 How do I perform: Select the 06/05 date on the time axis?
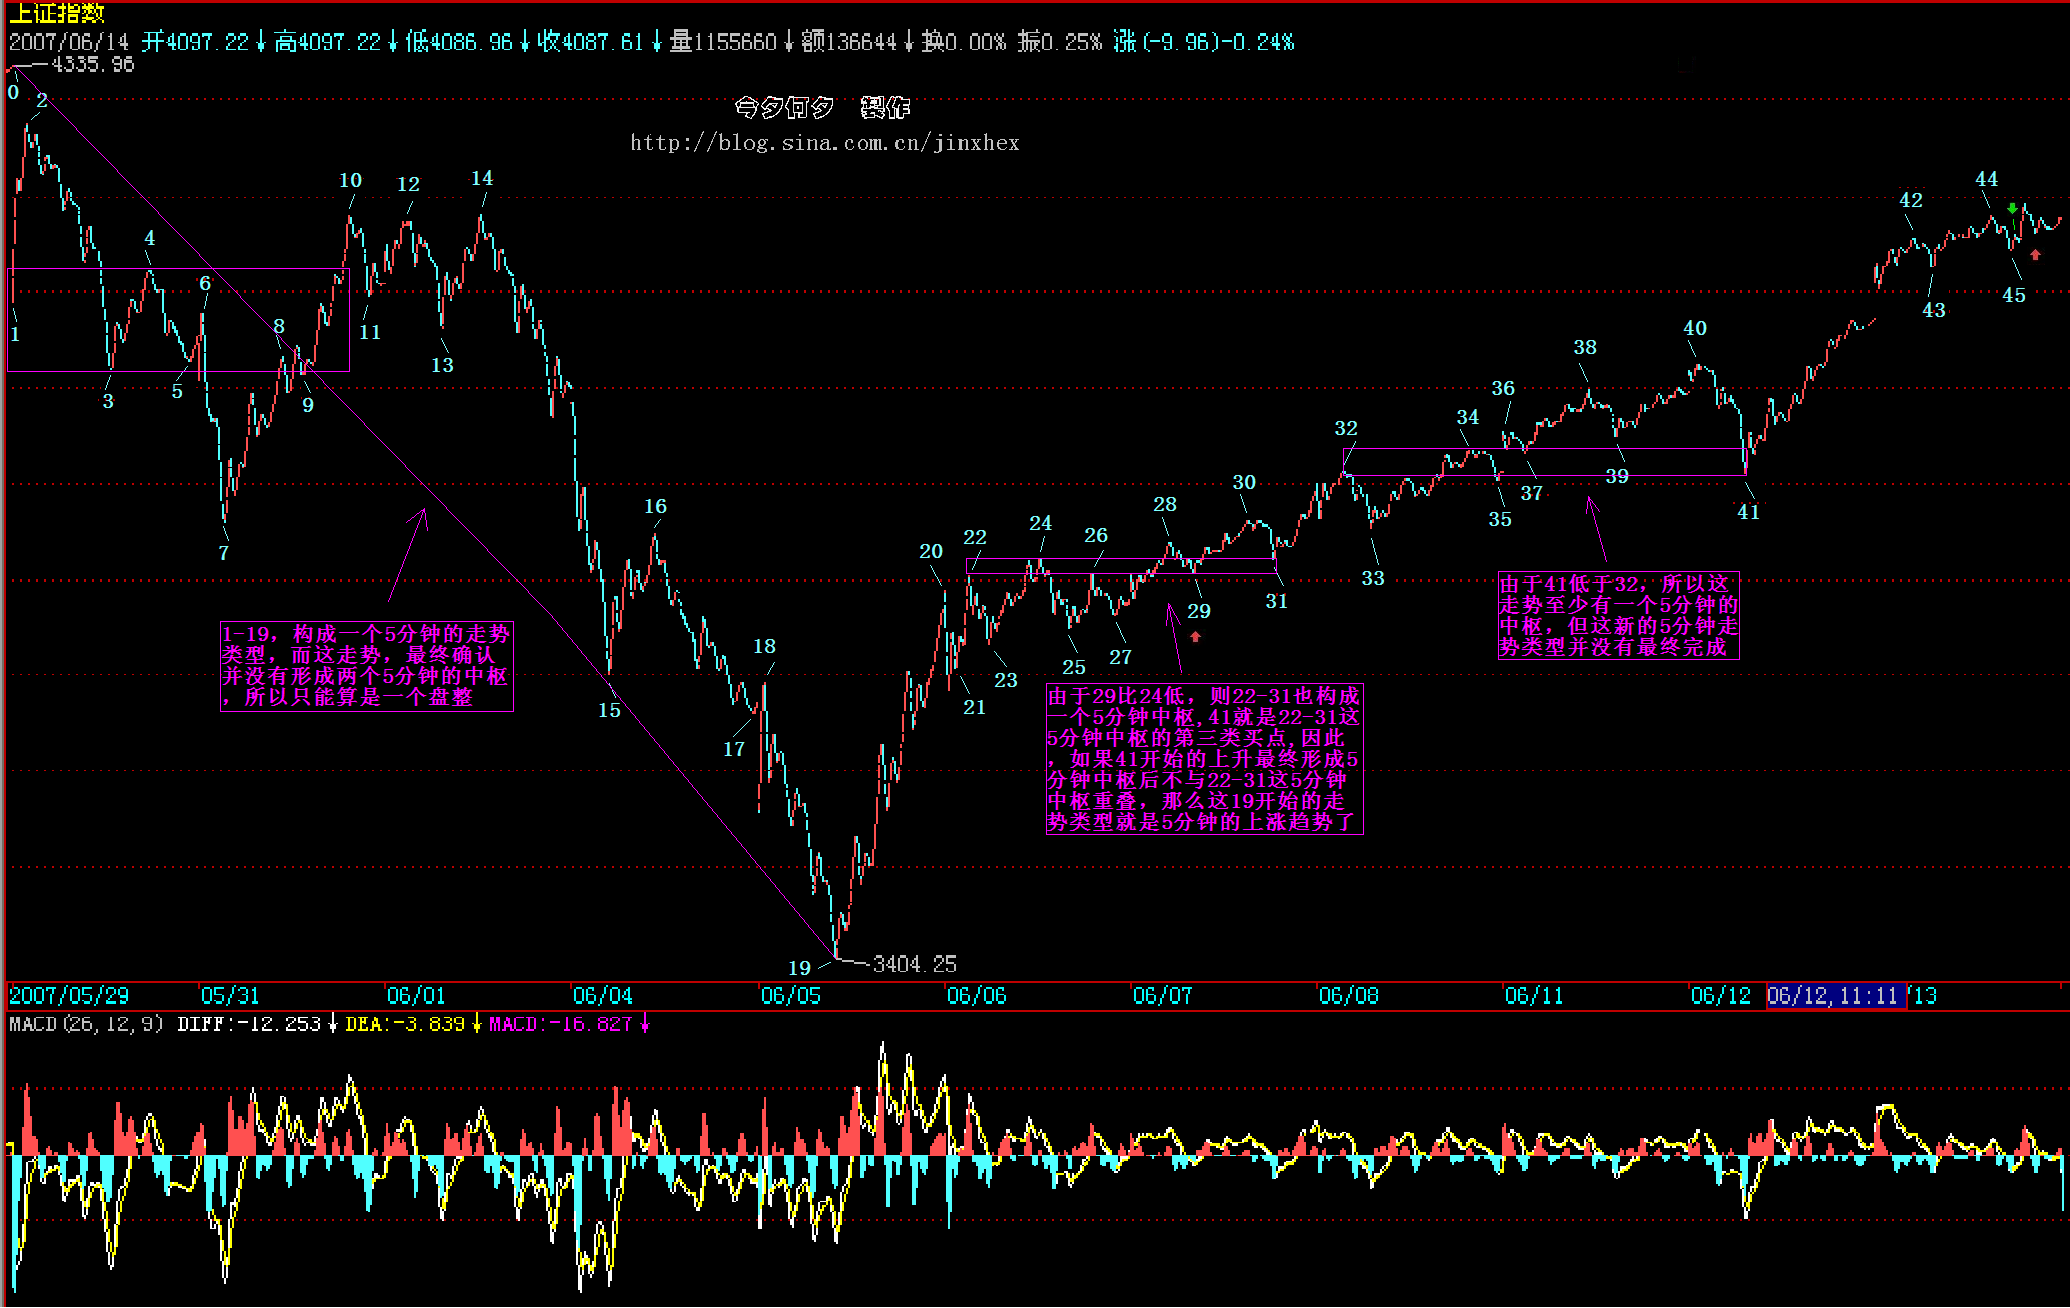pos(790,996)
